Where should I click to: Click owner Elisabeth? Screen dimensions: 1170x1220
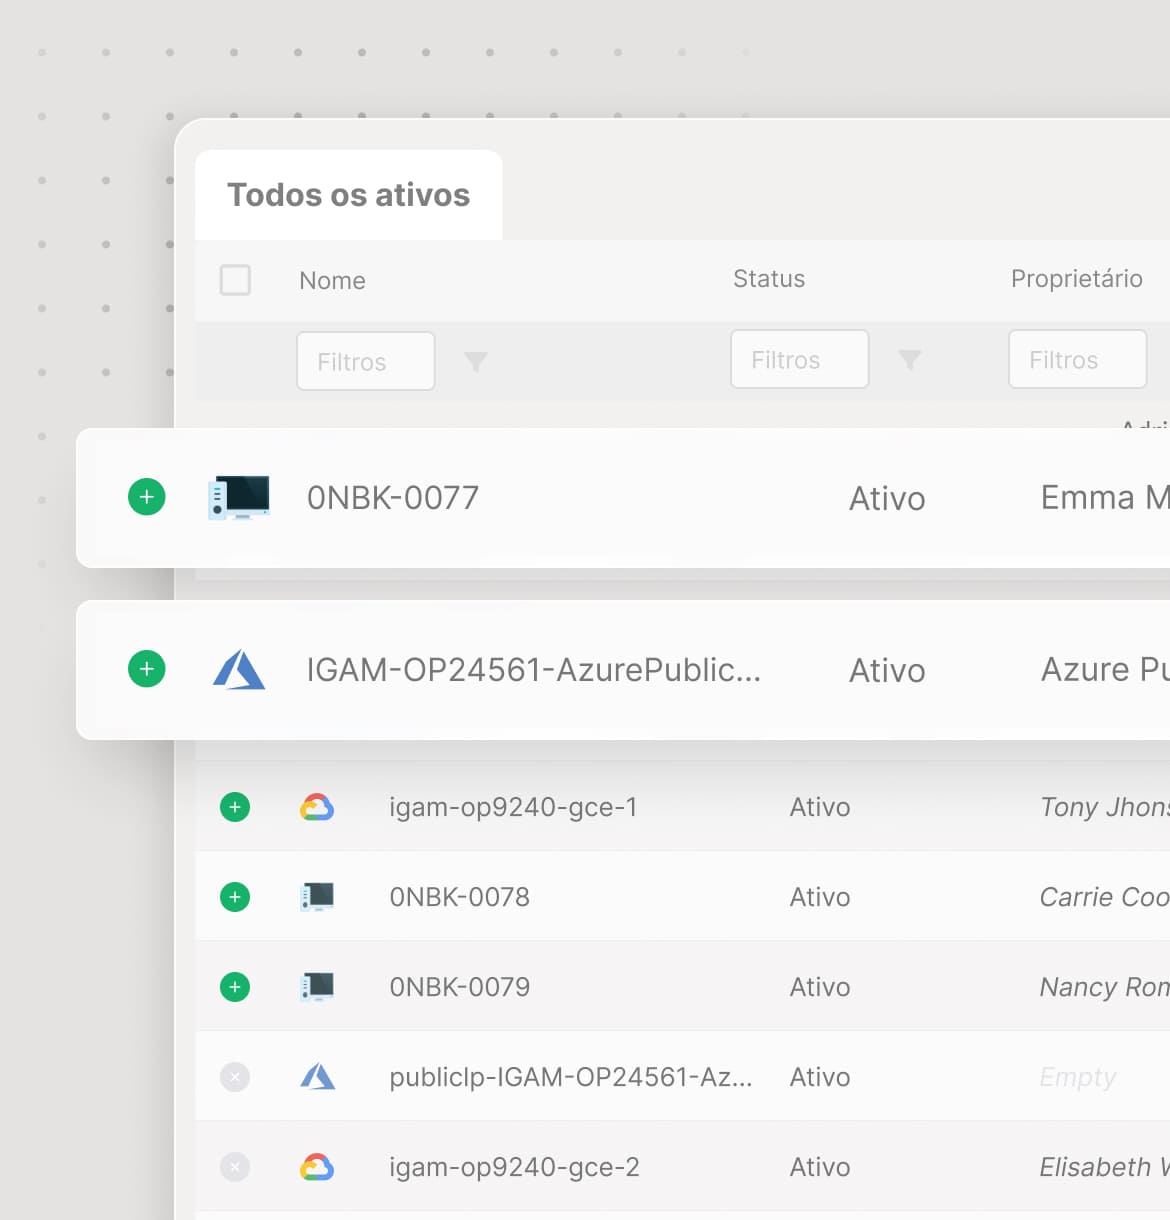click(x=1104, y=1167)
